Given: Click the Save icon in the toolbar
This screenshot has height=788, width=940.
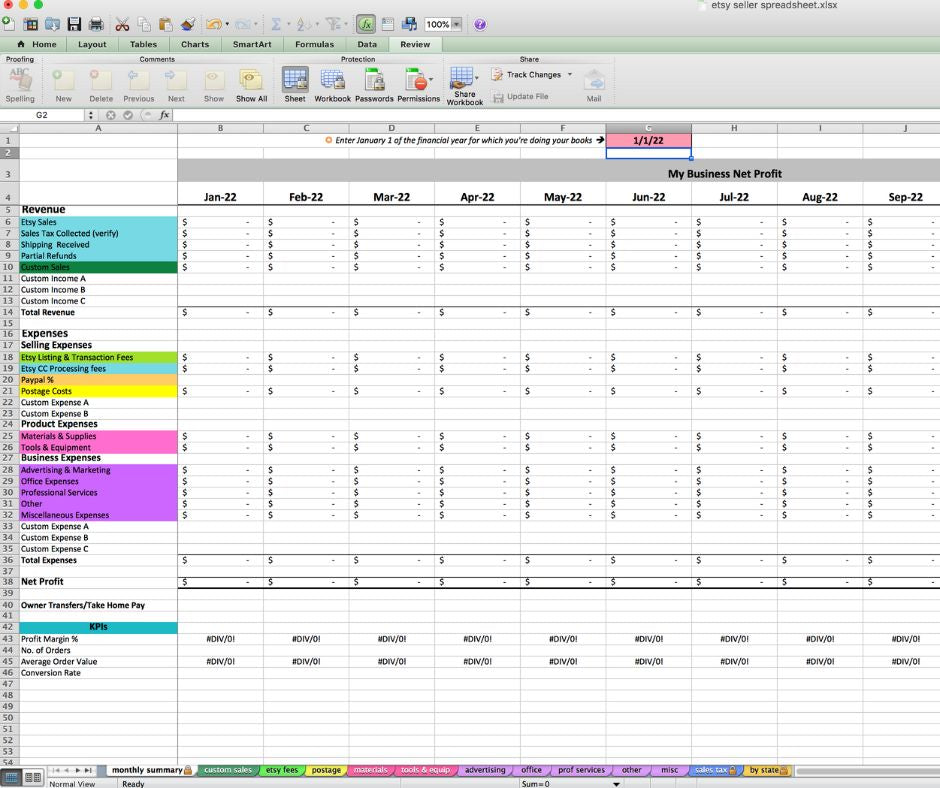Looking at the screenshot, I should [x=74, y=24].
